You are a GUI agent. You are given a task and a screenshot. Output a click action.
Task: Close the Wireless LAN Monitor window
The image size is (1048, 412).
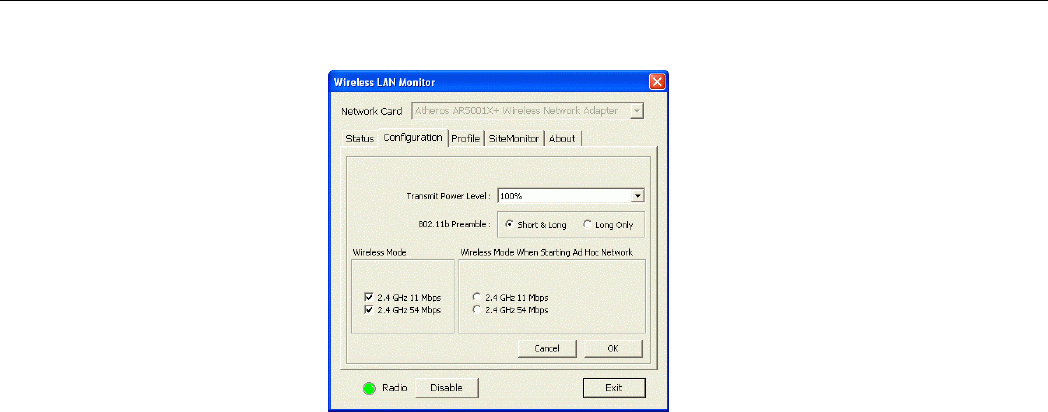(x=657, y=82)
